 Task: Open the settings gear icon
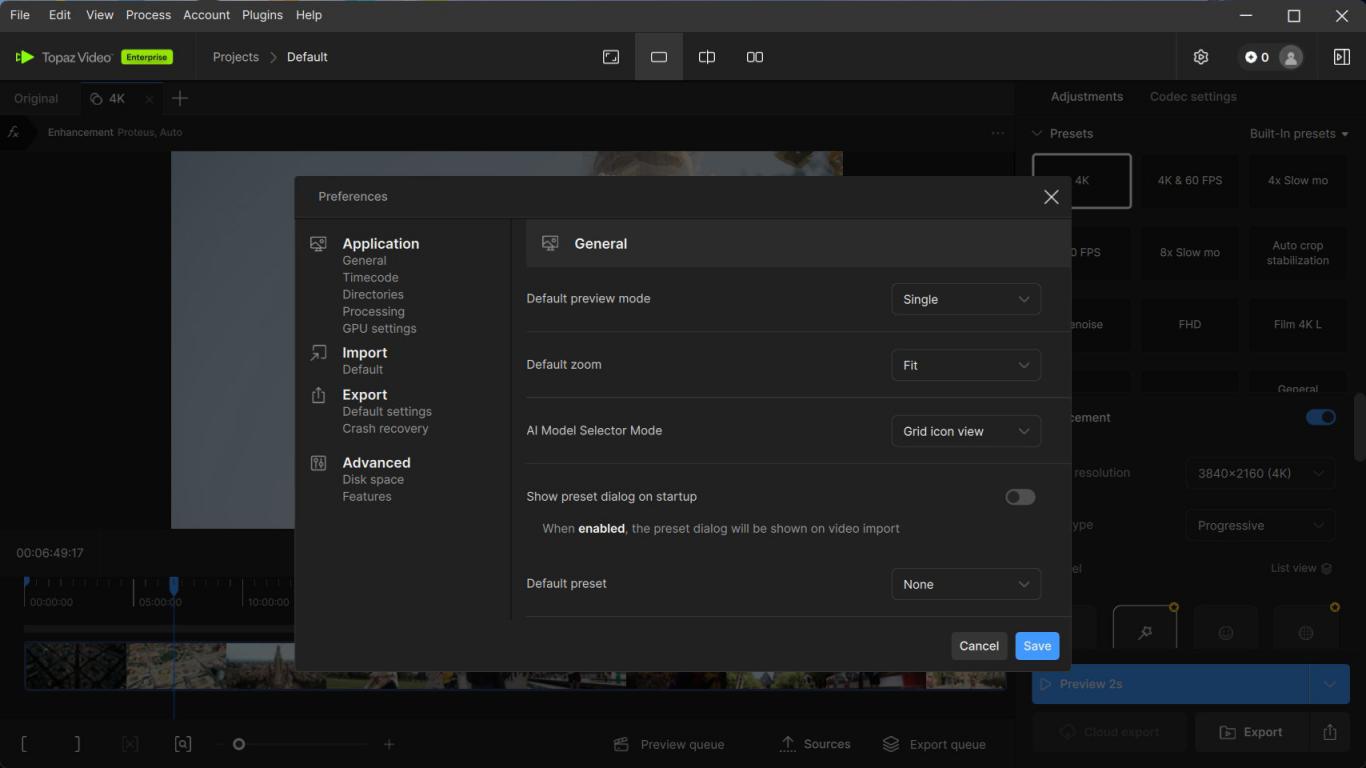click(x=1201, y=57)
